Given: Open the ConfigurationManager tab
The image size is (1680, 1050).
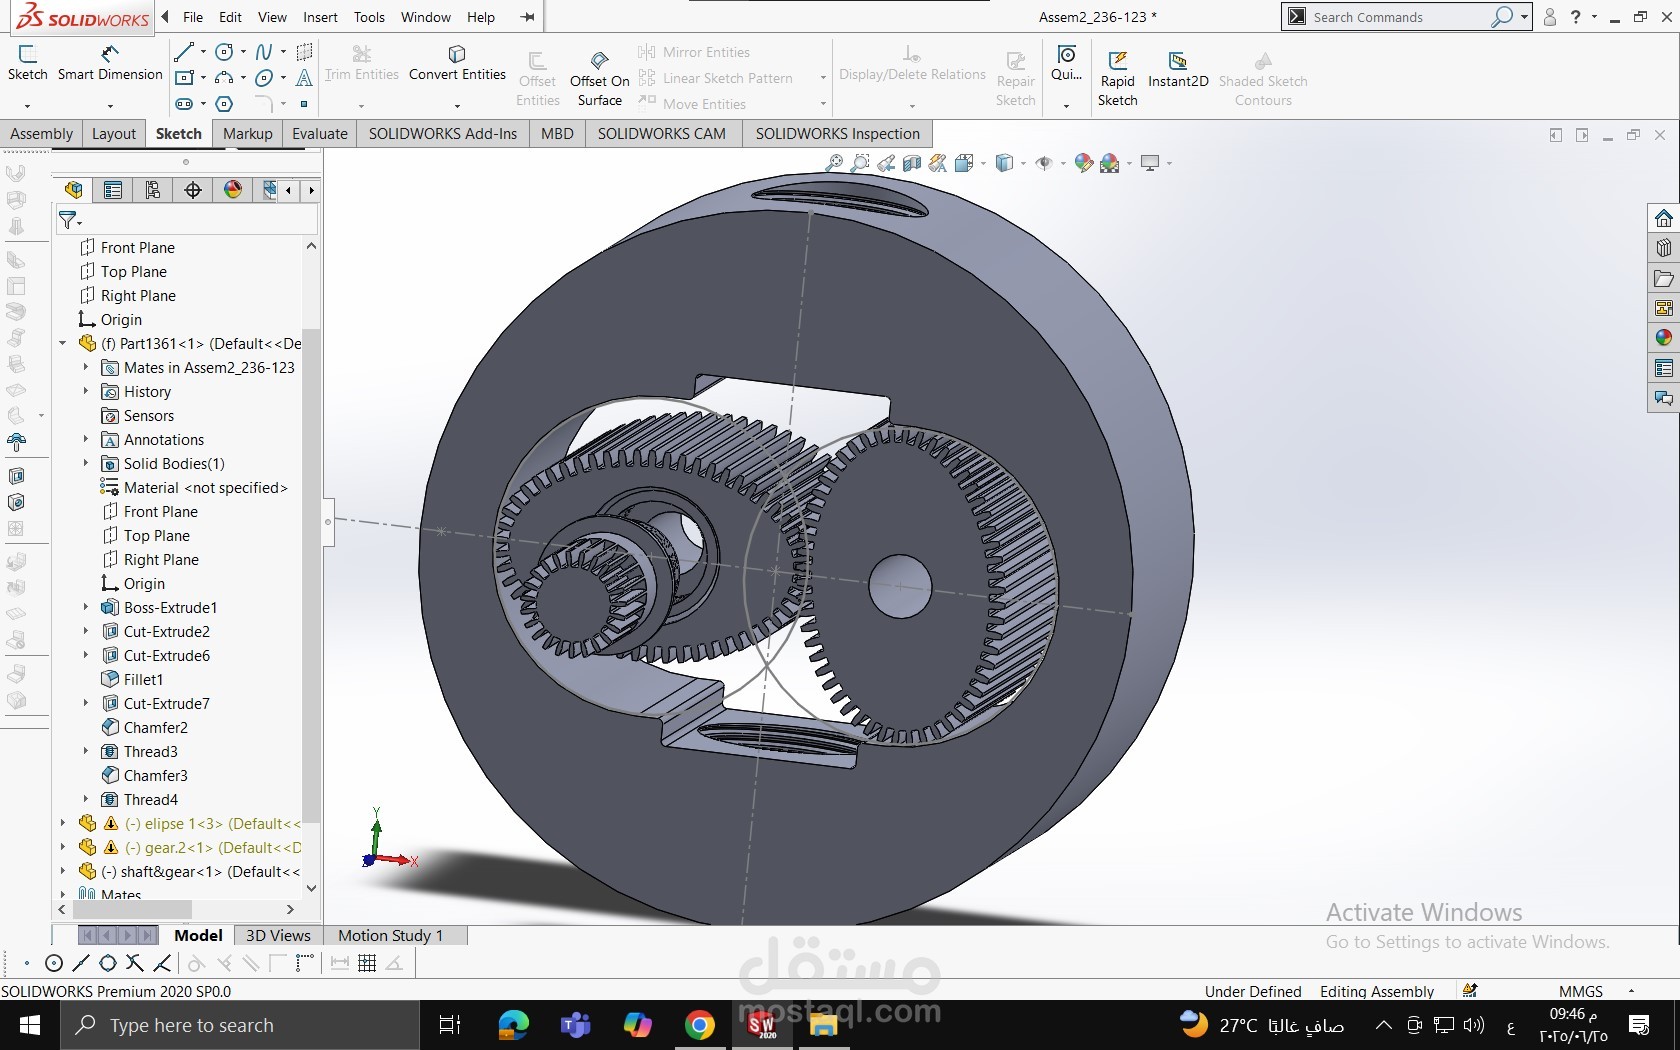Looking at the screenshot, I should tap(153, 190).
